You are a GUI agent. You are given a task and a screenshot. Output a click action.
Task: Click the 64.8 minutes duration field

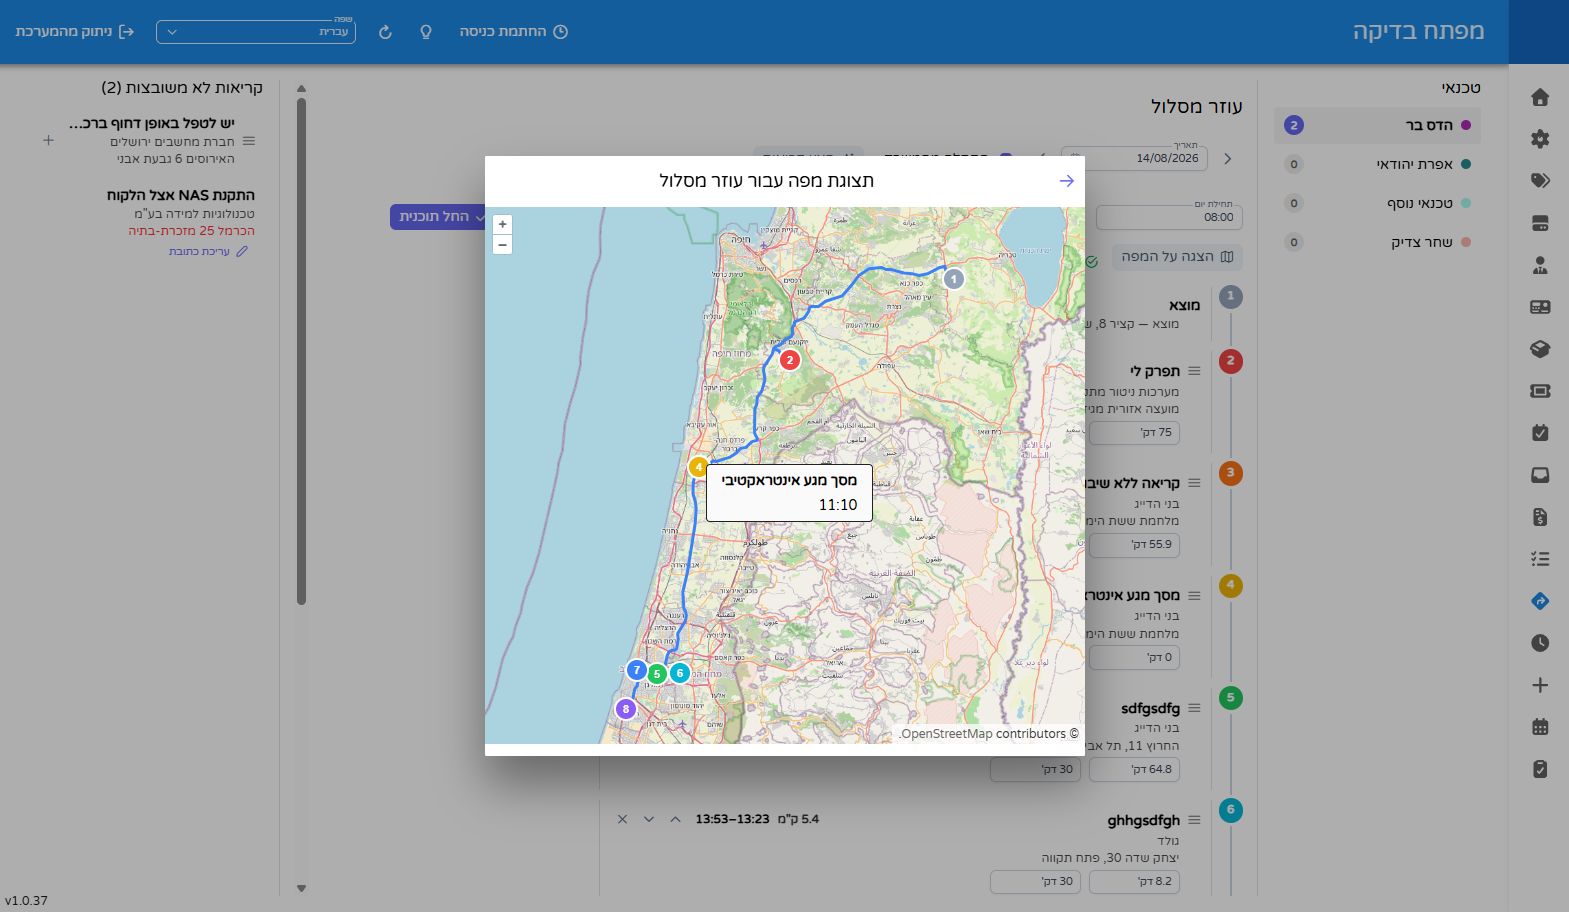tap(1134, 770)
